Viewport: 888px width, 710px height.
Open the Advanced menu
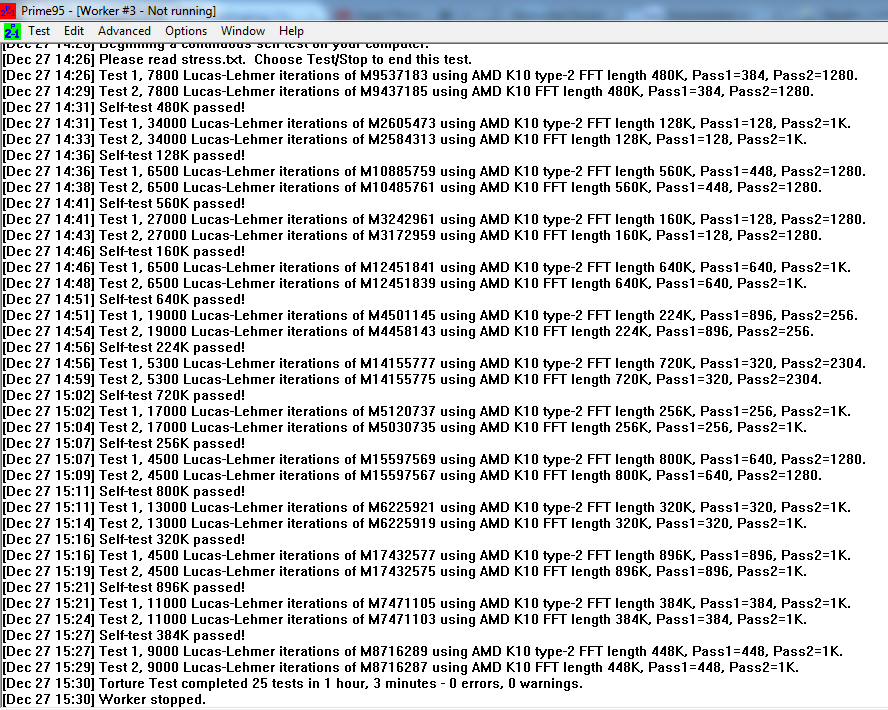pyautogui.click(x=124, y=31)
